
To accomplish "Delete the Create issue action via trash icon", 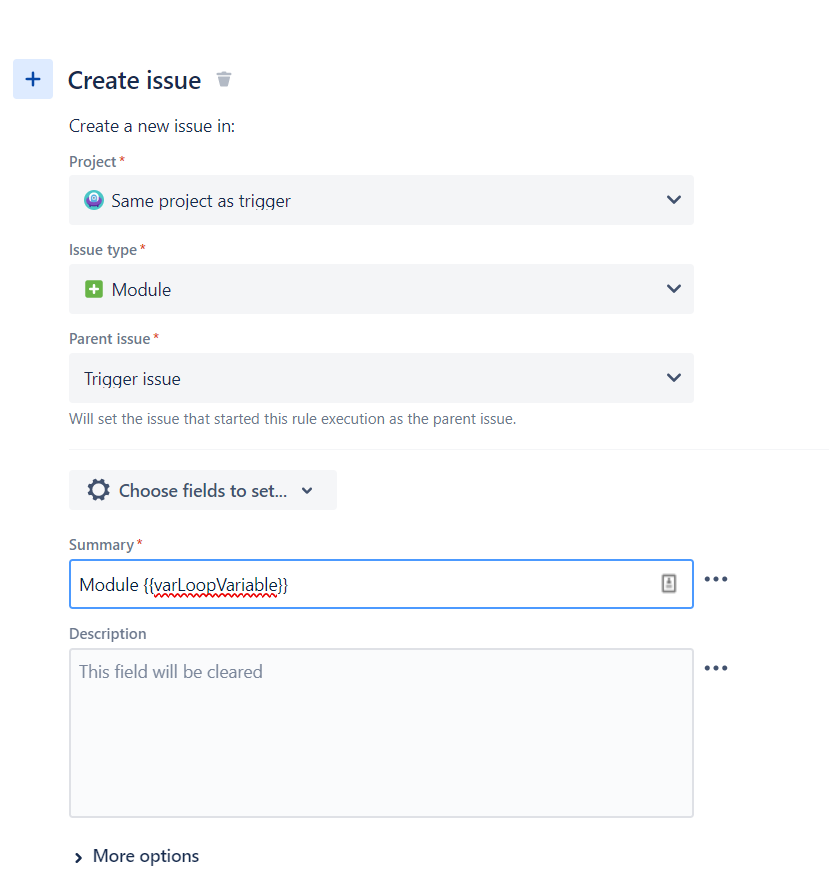I will coord(224,80).
